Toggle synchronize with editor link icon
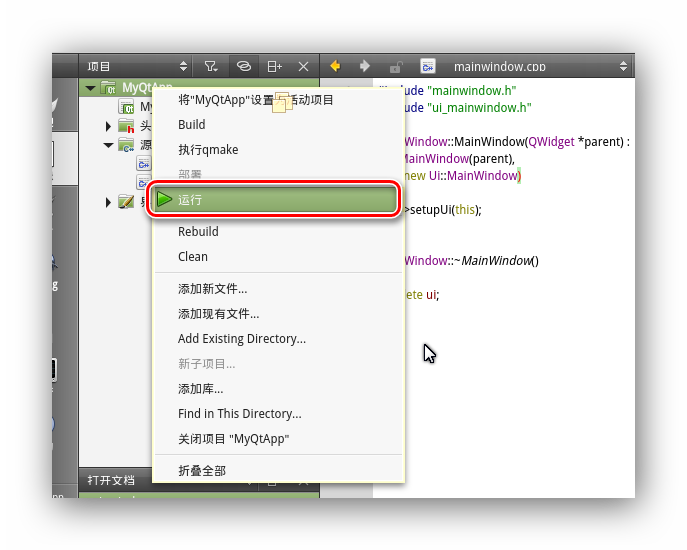The height and width of the screenshot is (550, 687). click(244, 66)
